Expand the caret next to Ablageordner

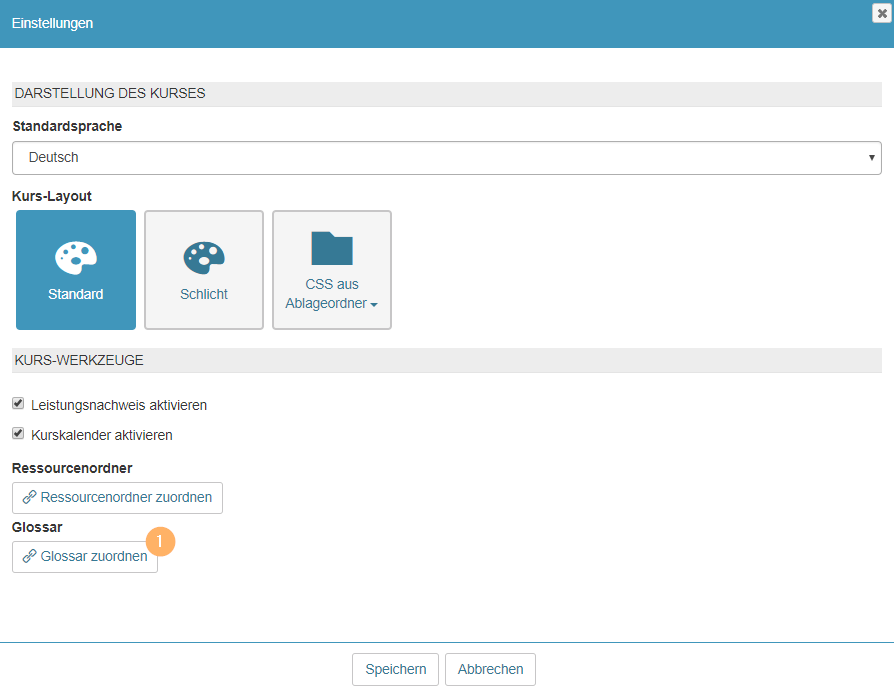374,305
